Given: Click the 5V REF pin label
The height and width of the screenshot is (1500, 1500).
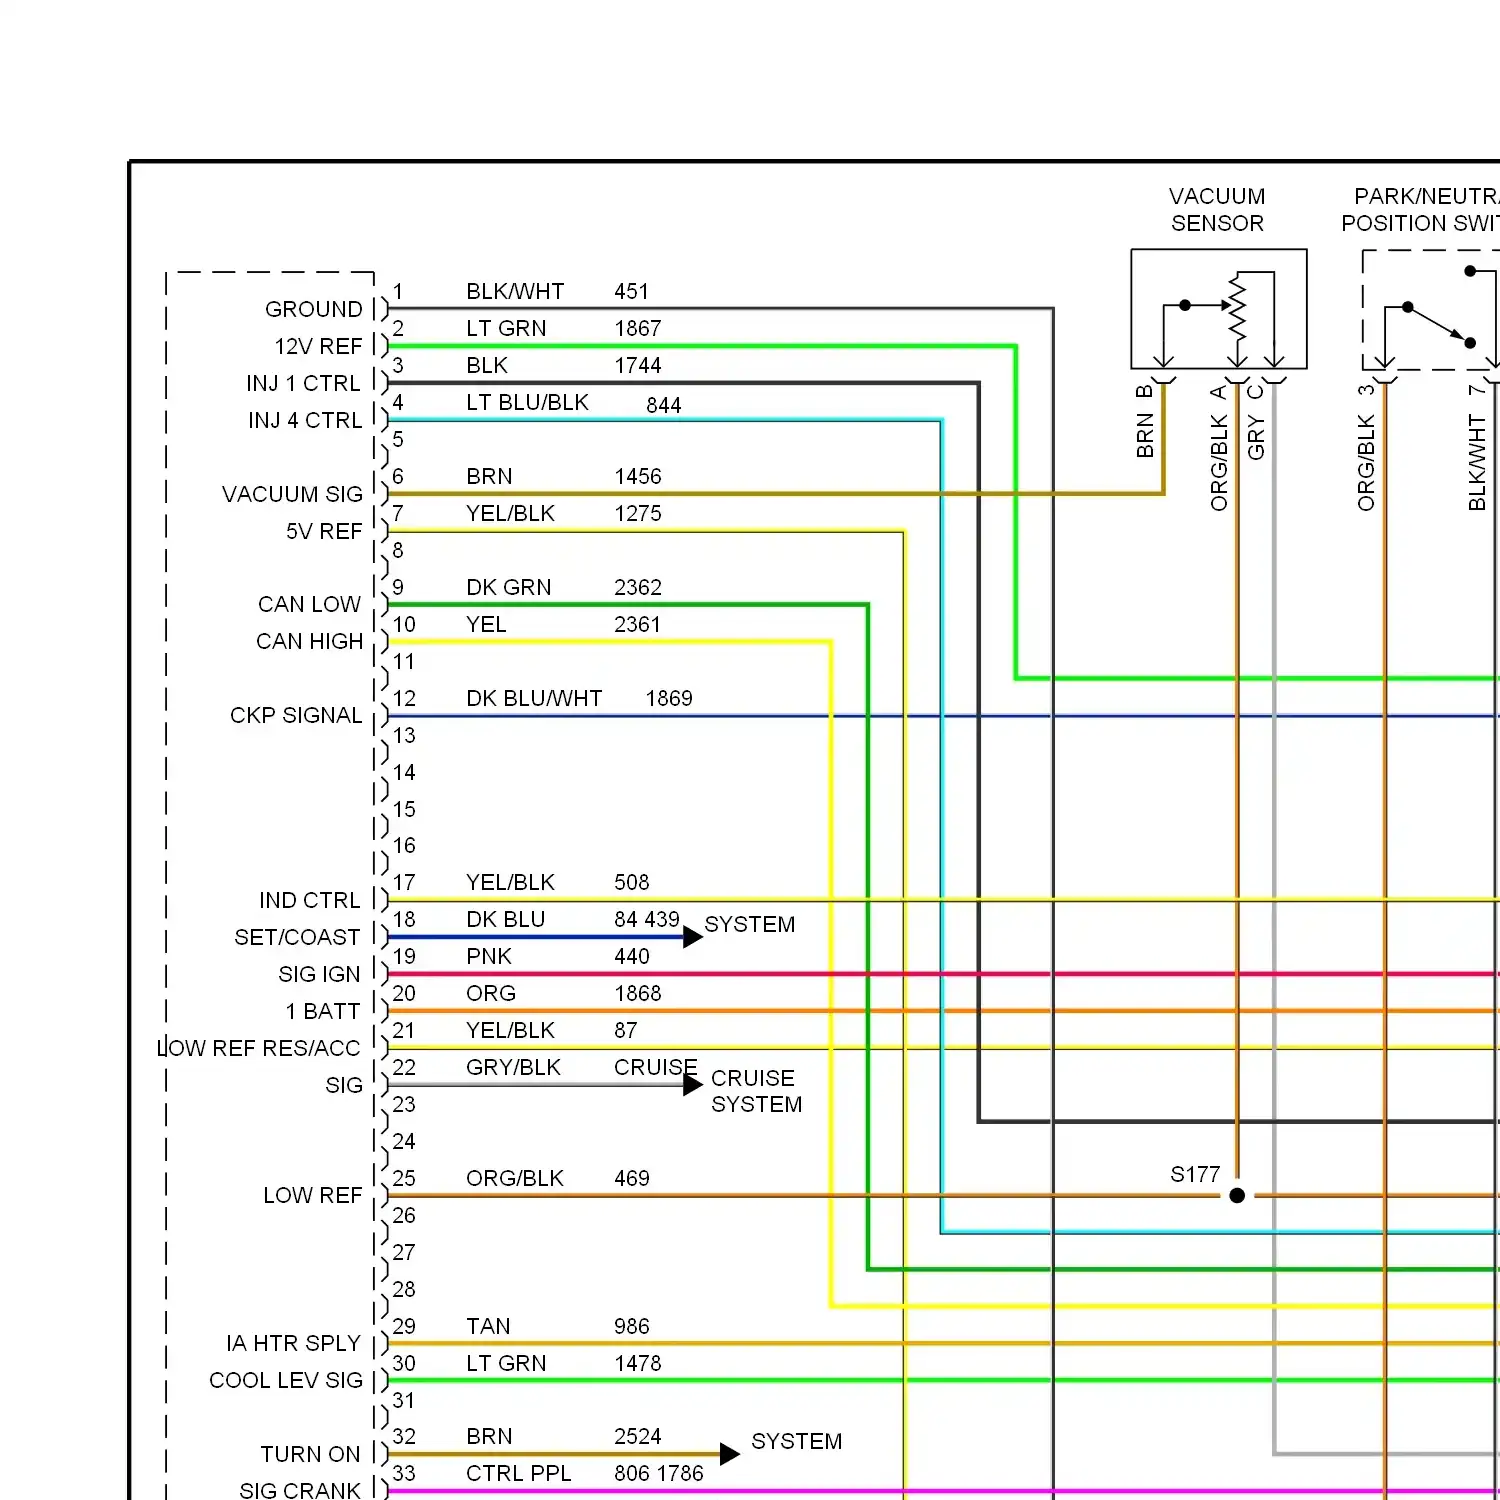Looking at the screenshot, I should tap(324, 531).
